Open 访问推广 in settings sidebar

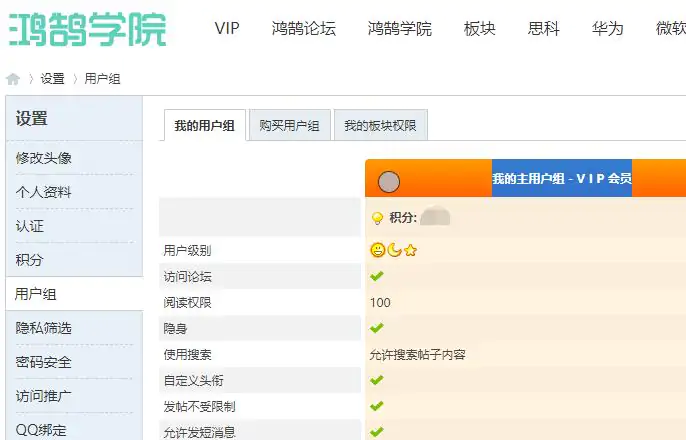coord(44,396)
